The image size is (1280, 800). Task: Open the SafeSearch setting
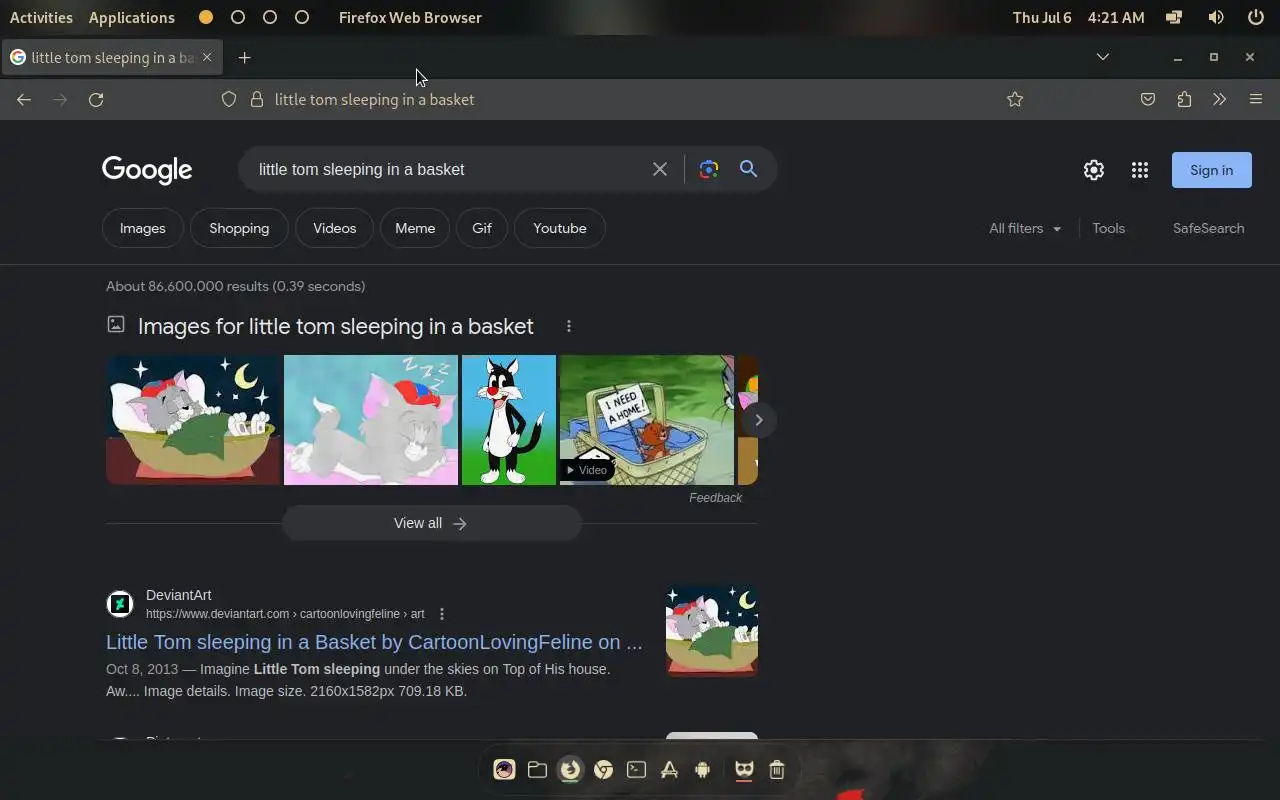point(1209,228)
